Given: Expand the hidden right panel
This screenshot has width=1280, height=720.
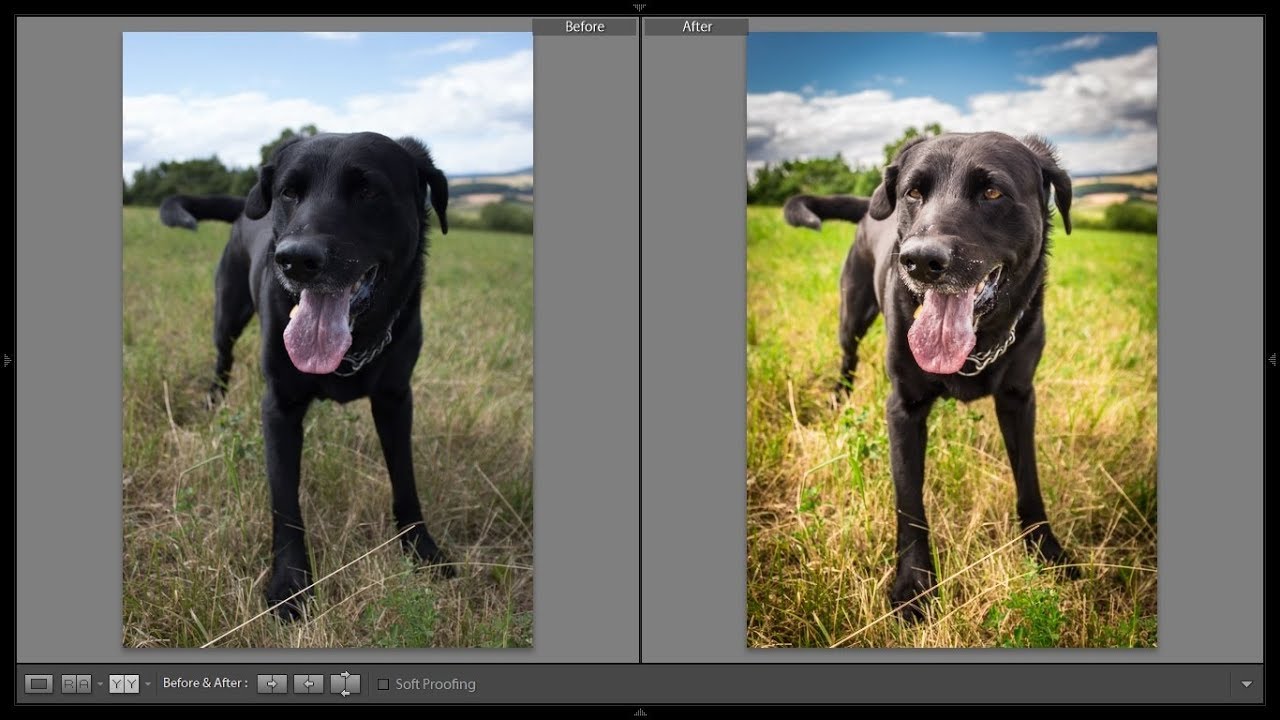Looking at the screenshot, I should tap(1273, 360).
